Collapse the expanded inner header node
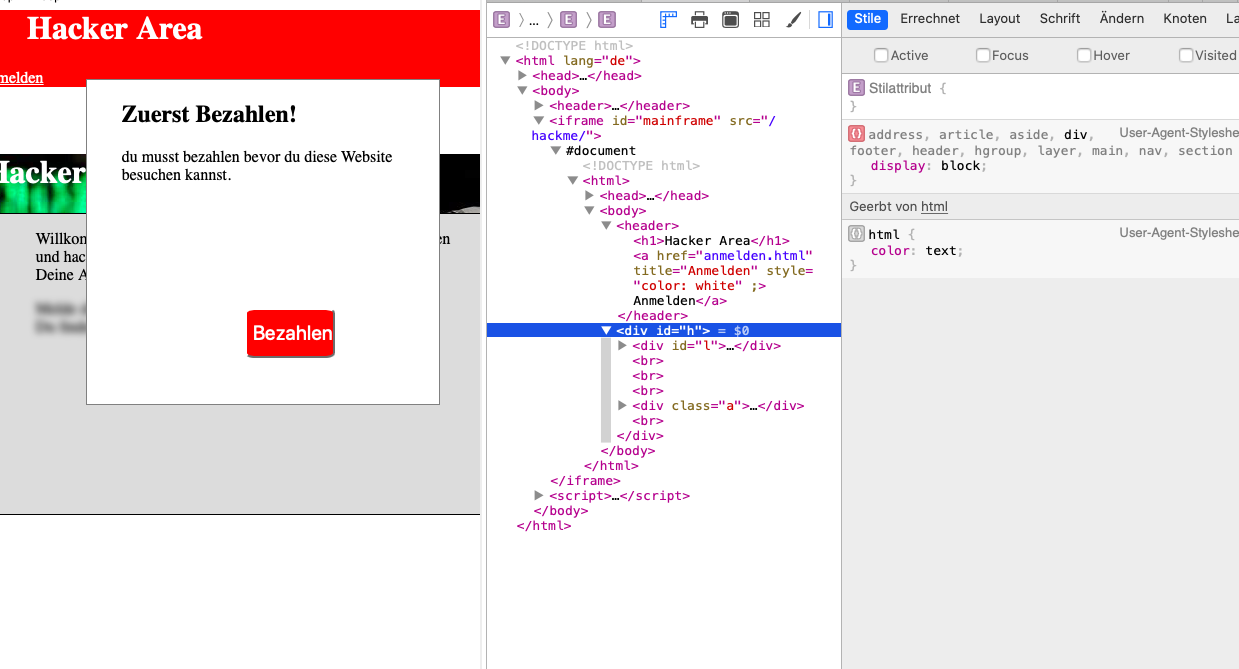The width and height of the screenshot is (1239, 669). pyautogui.click(x=607, y=225)
